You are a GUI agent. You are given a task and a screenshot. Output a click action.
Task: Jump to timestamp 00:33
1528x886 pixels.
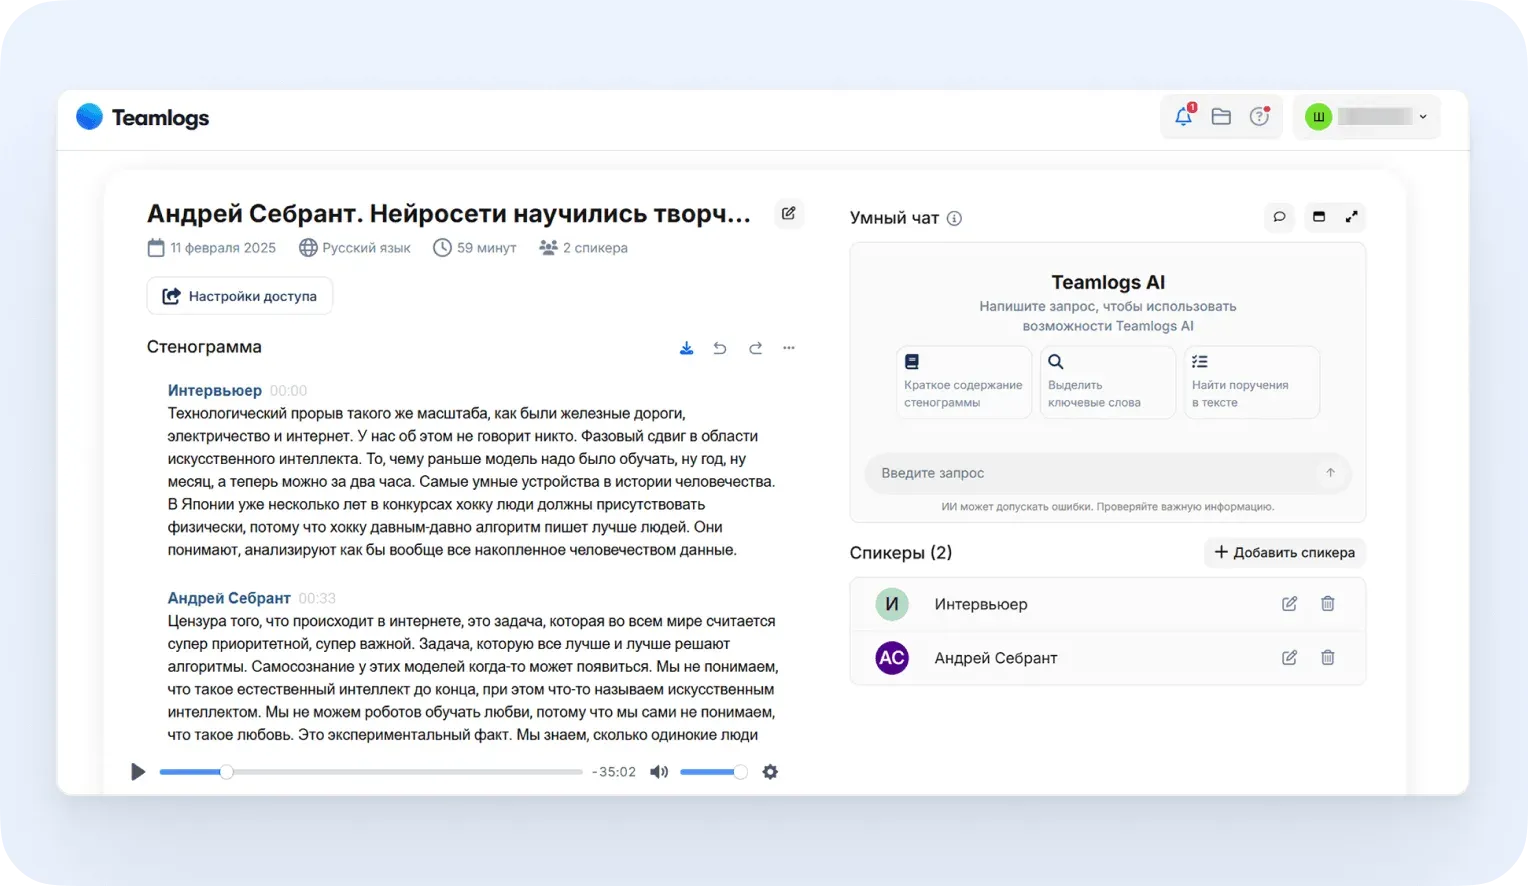317,598
